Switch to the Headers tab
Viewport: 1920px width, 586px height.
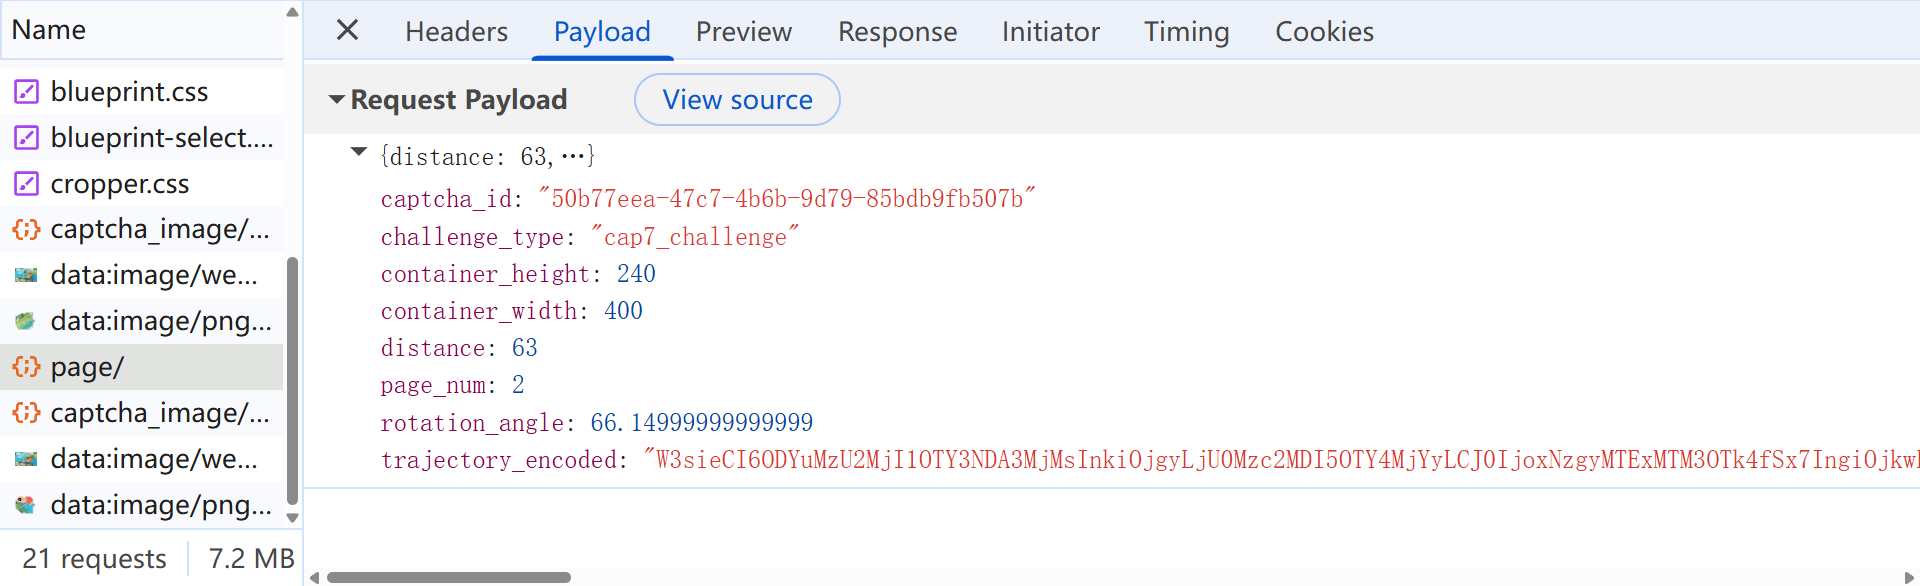pyautogui.click(x=456, y=32)
